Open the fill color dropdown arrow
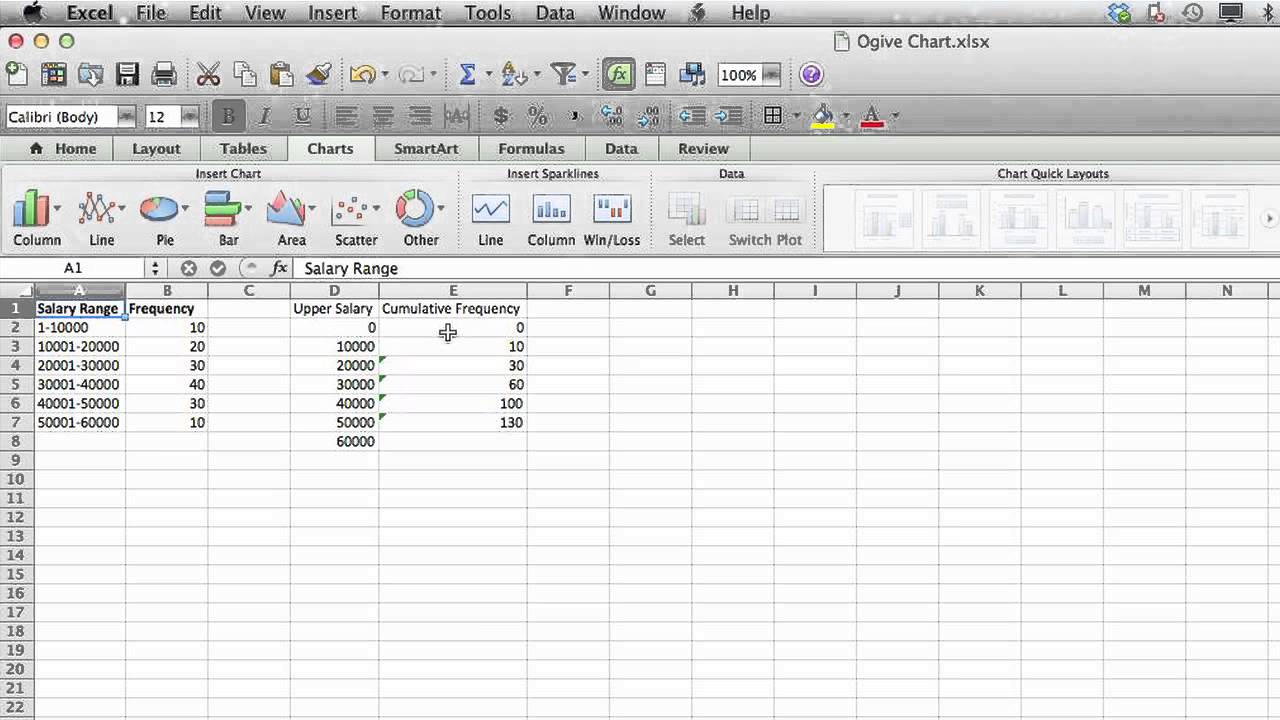This screenshot has height=720, width=1280. click(x=847, y=117)
